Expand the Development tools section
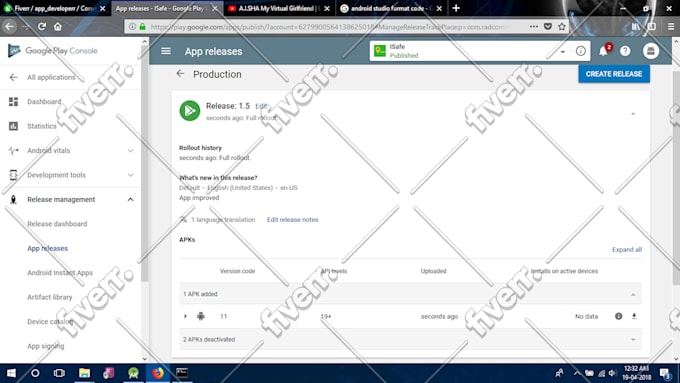This screenshot has width=680, height=383. click(x=131, y=175)
